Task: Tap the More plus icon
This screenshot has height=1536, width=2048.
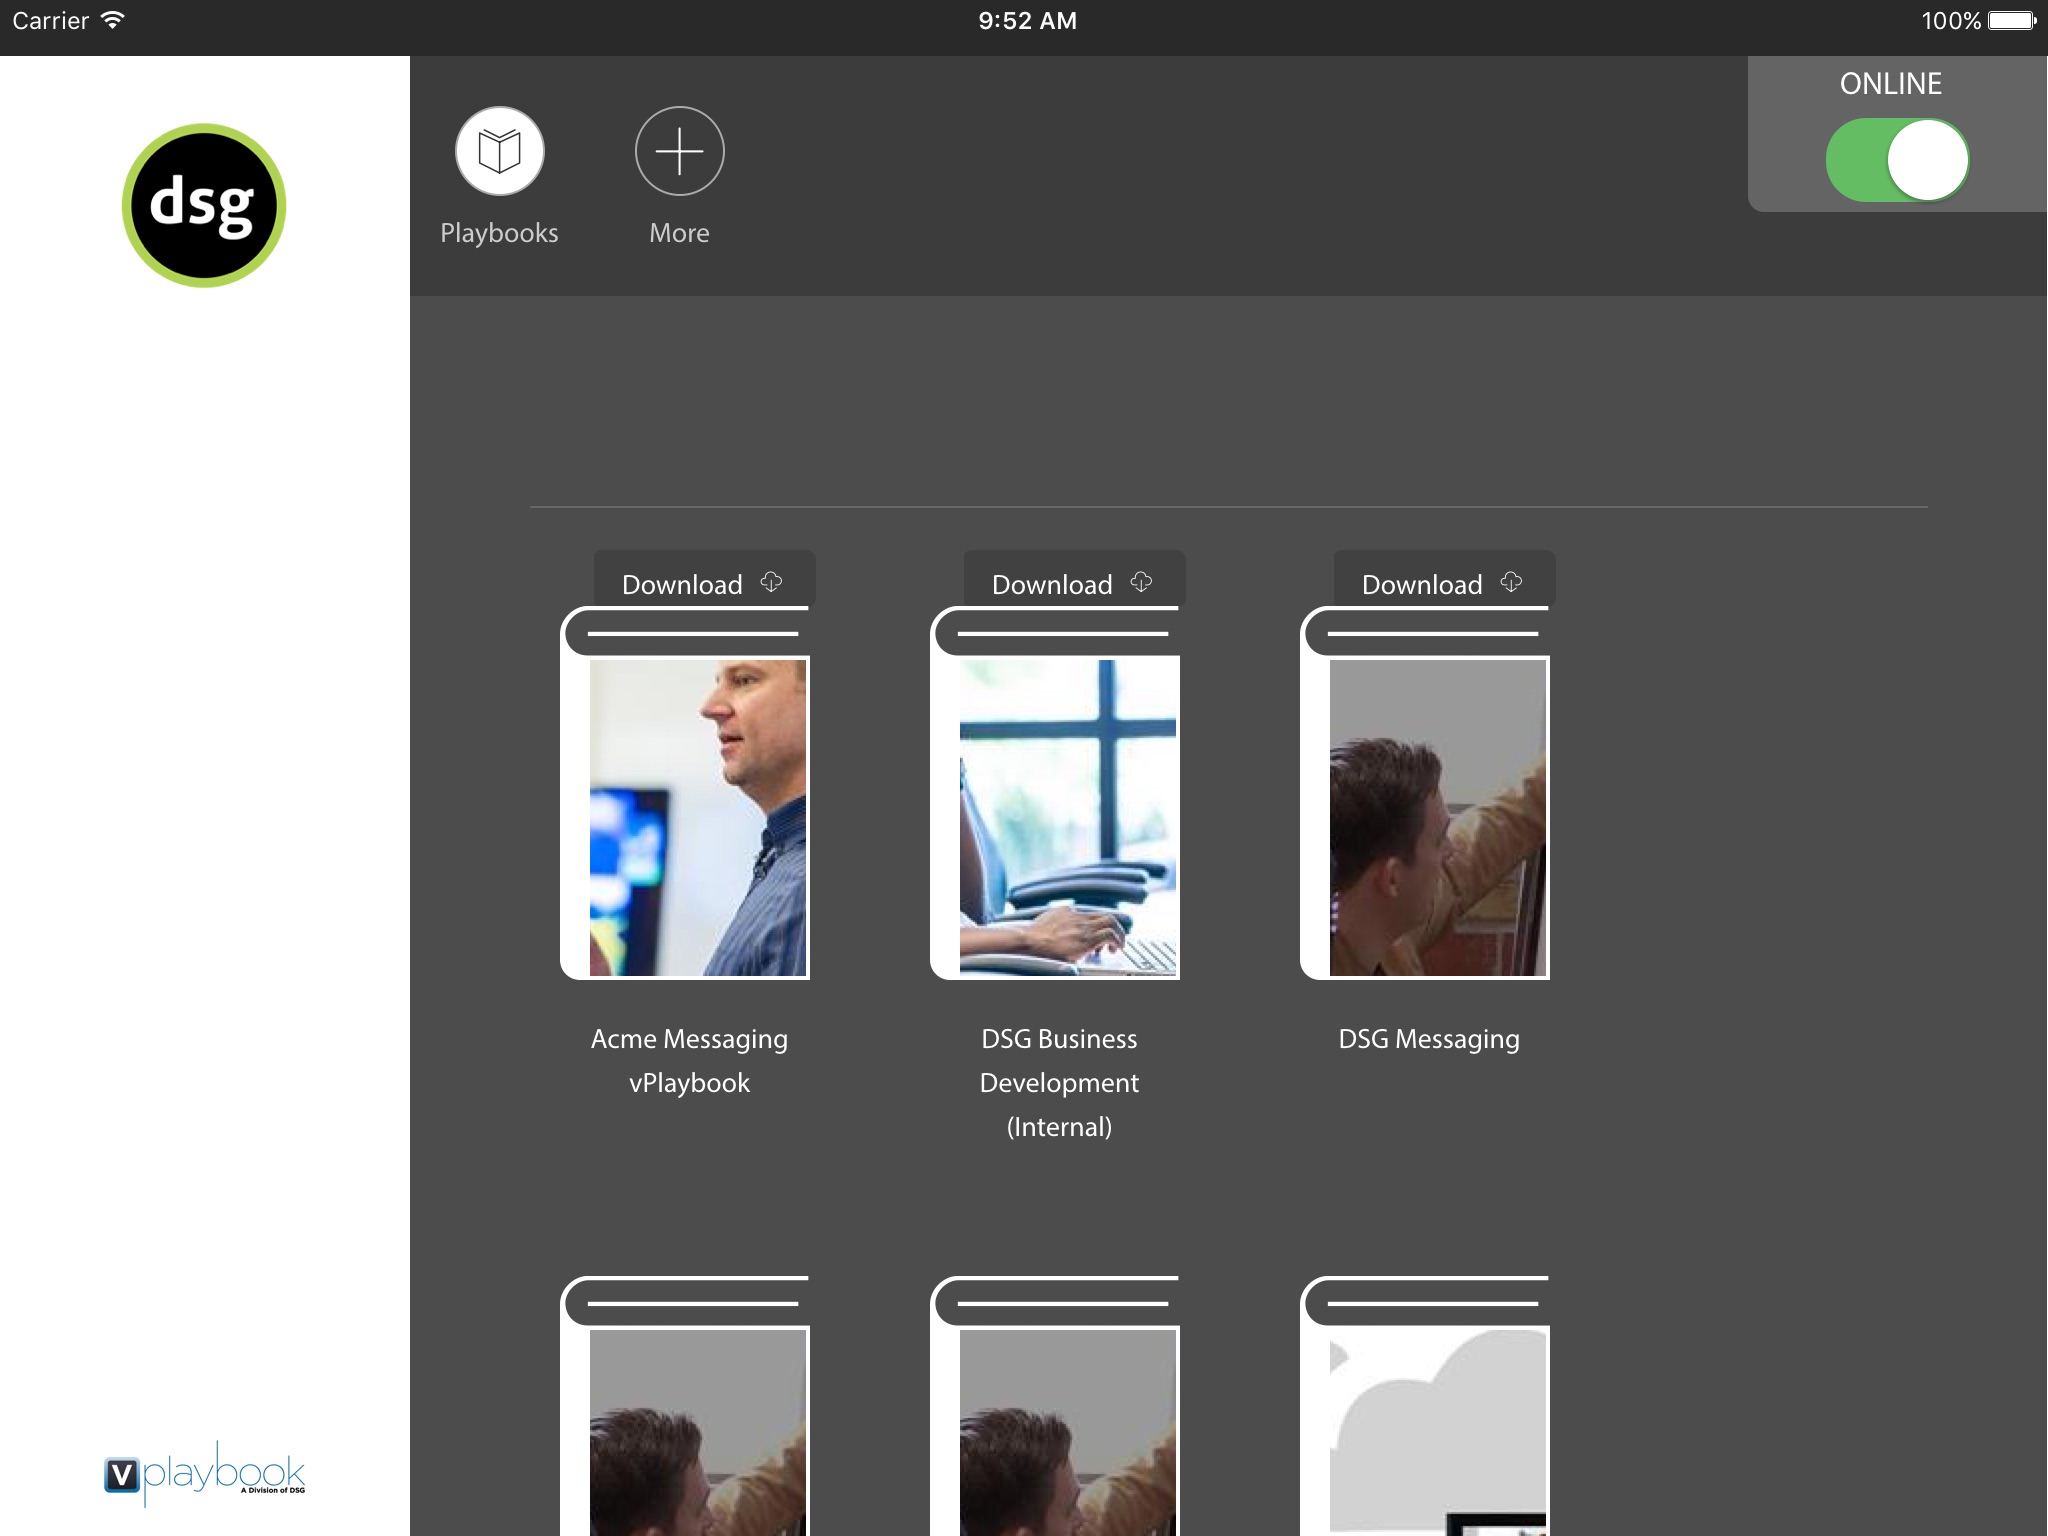Action: click(x=679, y=151)
